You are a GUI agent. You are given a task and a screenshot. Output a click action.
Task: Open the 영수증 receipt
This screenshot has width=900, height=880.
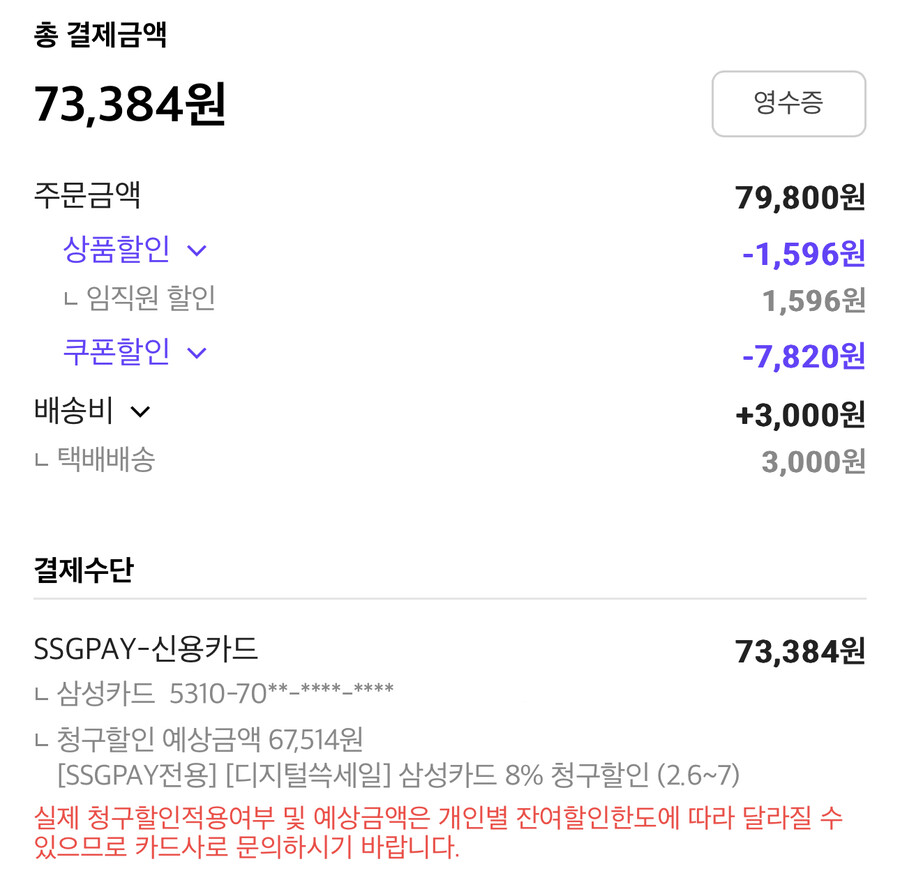coord(788,103)
